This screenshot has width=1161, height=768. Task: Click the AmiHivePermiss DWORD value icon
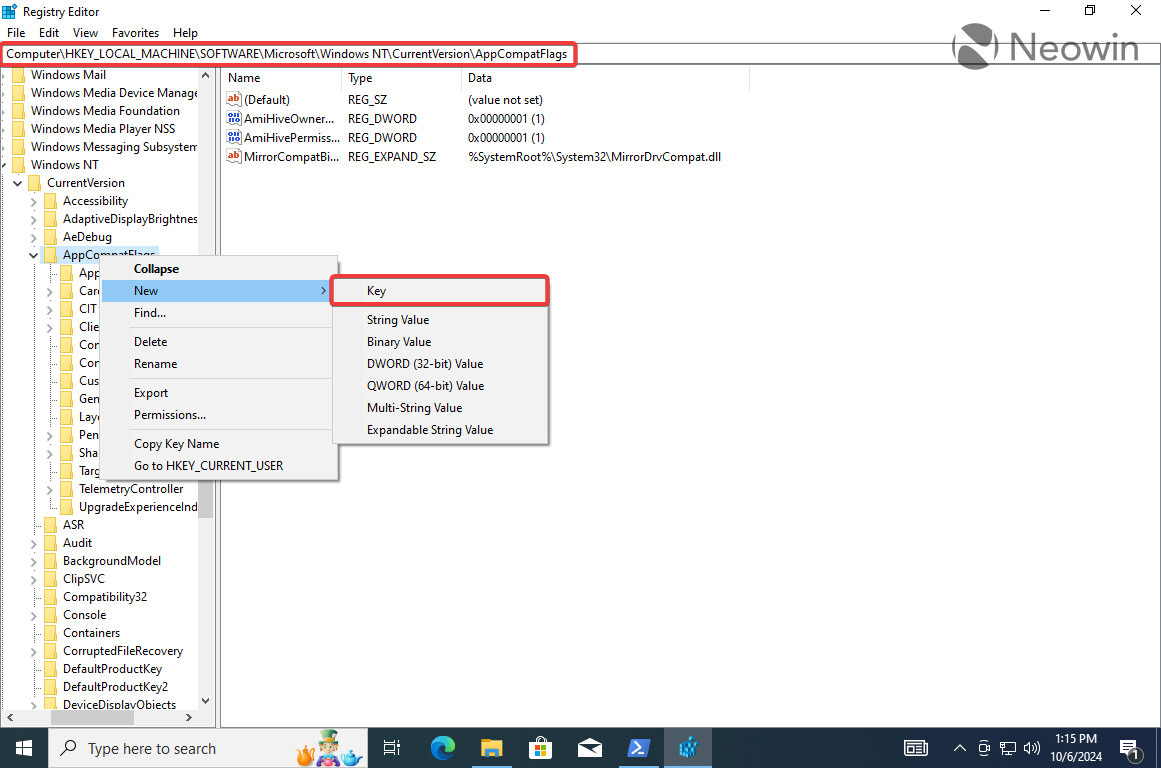pos(234,137)
